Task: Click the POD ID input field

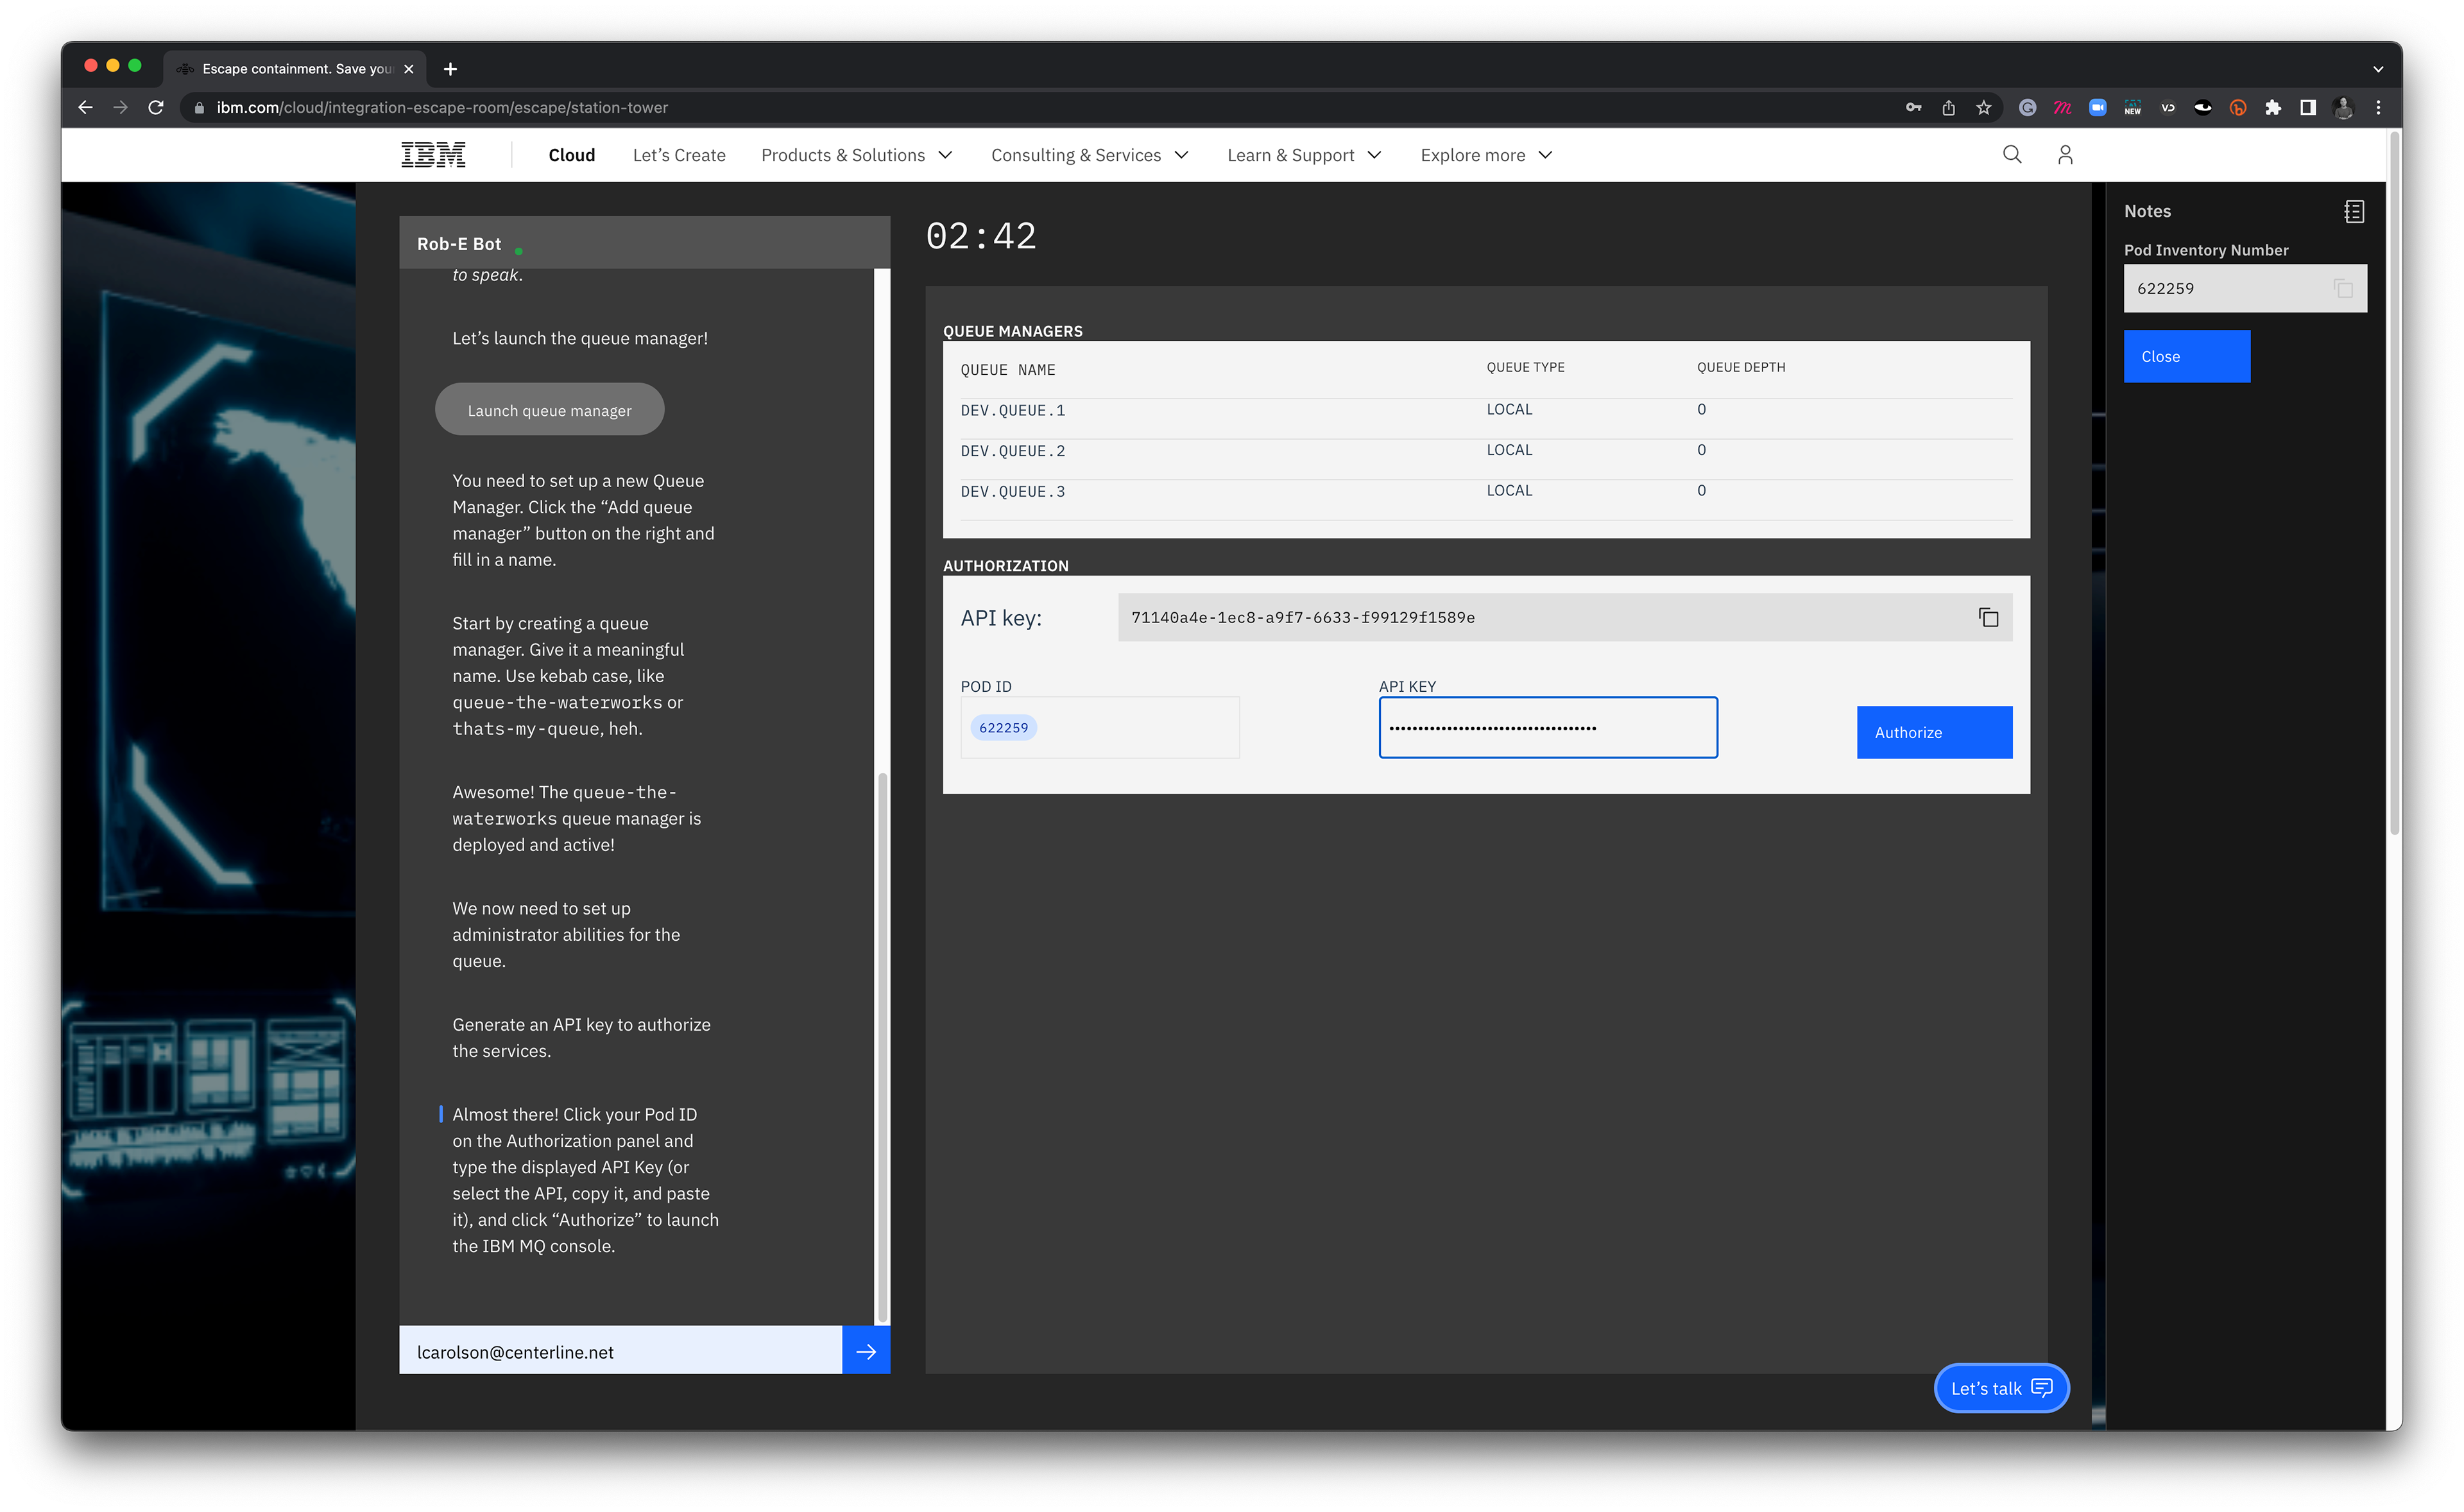Action: click(1099, 727)
